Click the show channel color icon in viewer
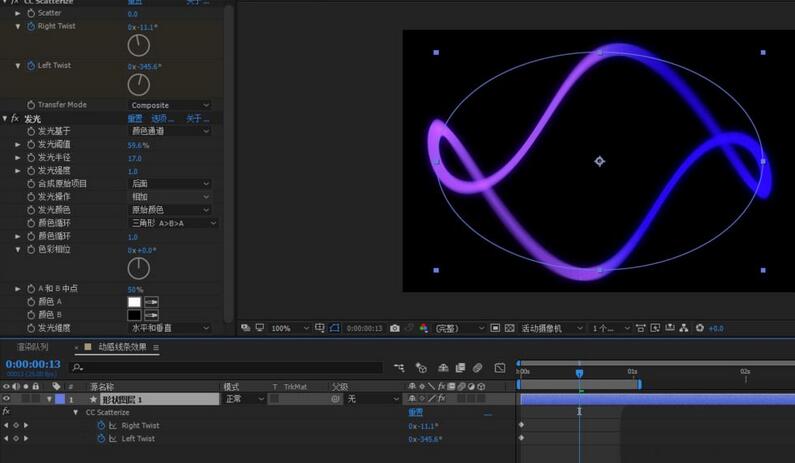795x463 pixels. [x=423, y=328]
